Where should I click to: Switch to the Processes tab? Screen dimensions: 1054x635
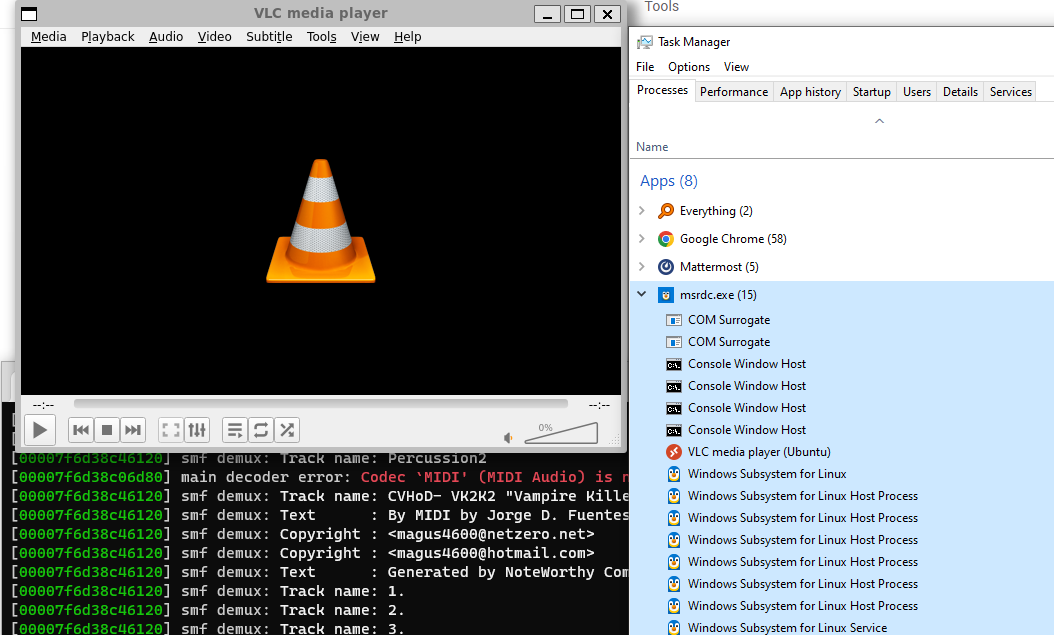[662, 90]
